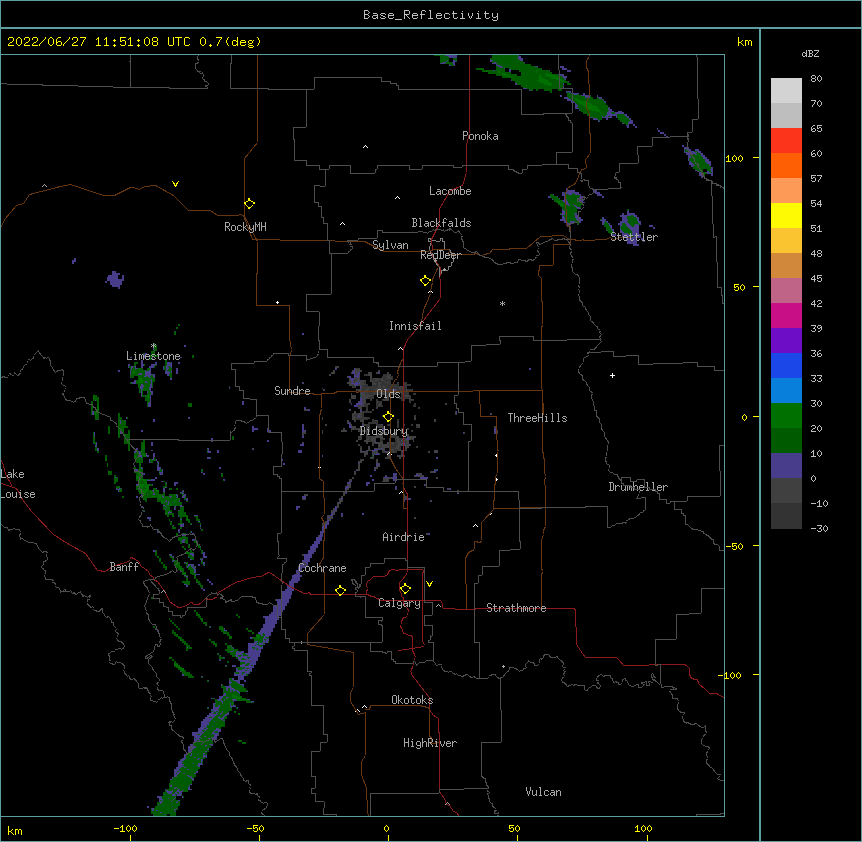Click the -100 tick label on horizontal axis
The width and height of the screenshot is (862, 842).
[x=125, y=828]
